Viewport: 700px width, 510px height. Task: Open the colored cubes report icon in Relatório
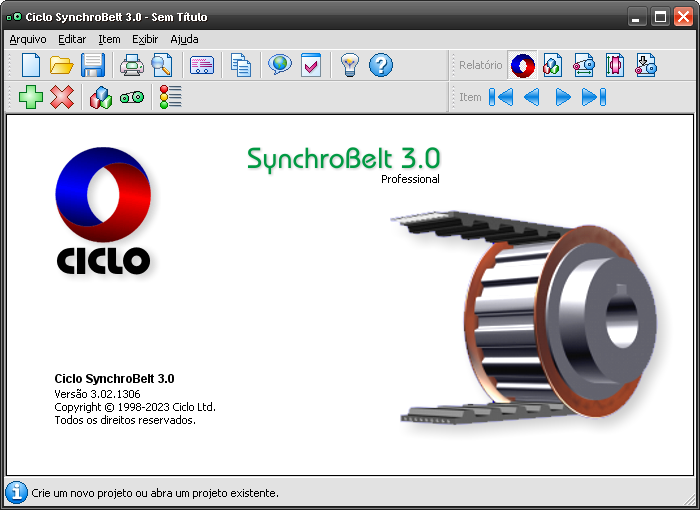tap(552, 66)
